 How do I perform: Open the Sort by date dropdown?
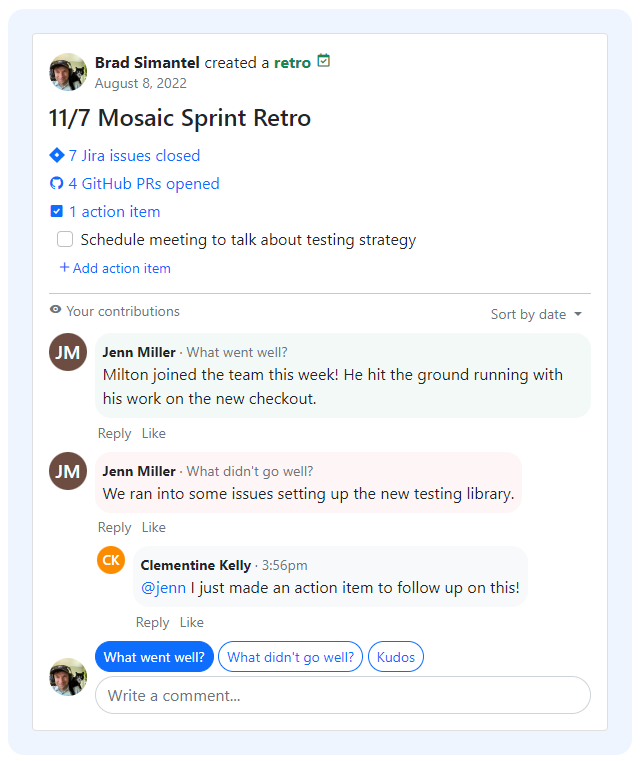(x=536, y=314)
